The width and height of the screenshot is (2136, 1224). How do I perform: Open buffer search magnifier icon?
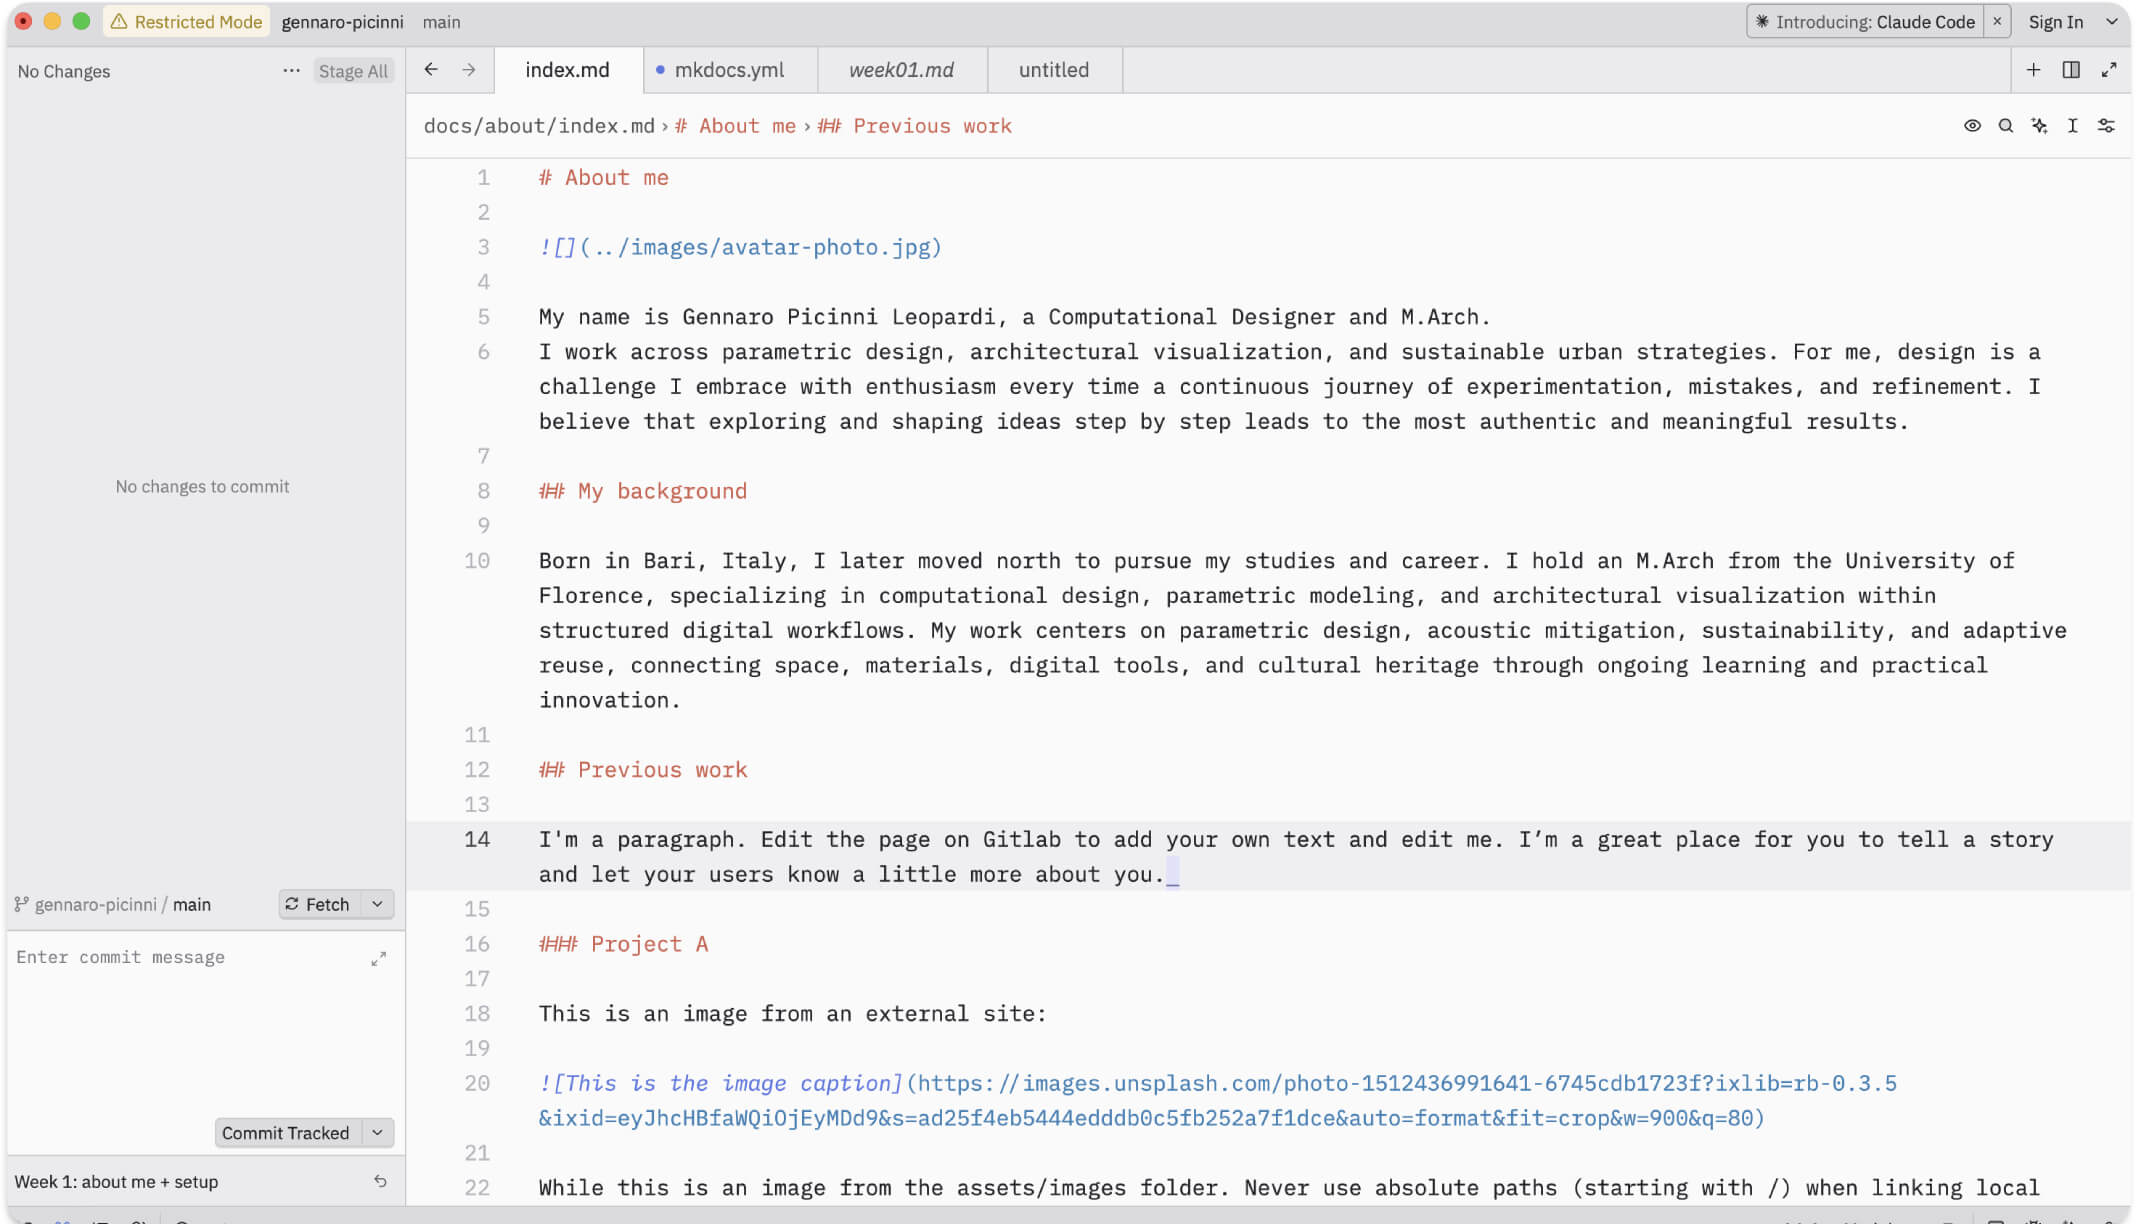[x=2005, y=126]
